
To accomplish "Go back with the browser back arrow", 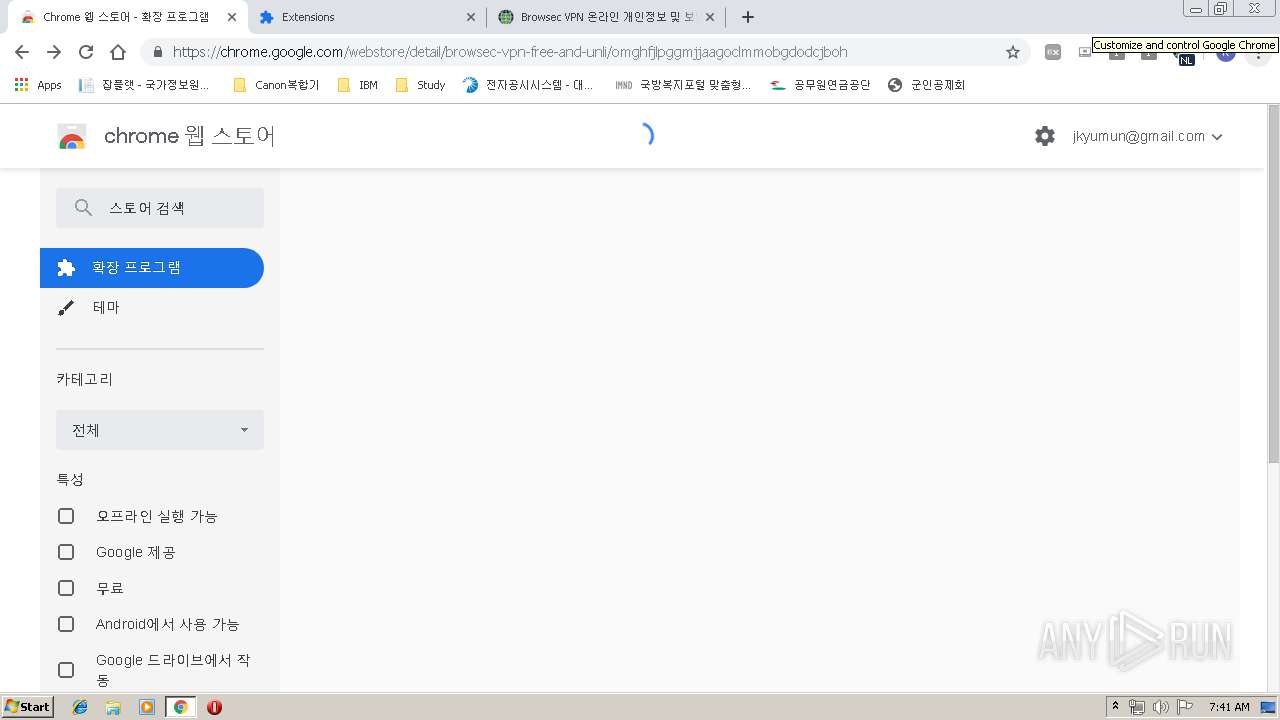I will tap(22, 52).
